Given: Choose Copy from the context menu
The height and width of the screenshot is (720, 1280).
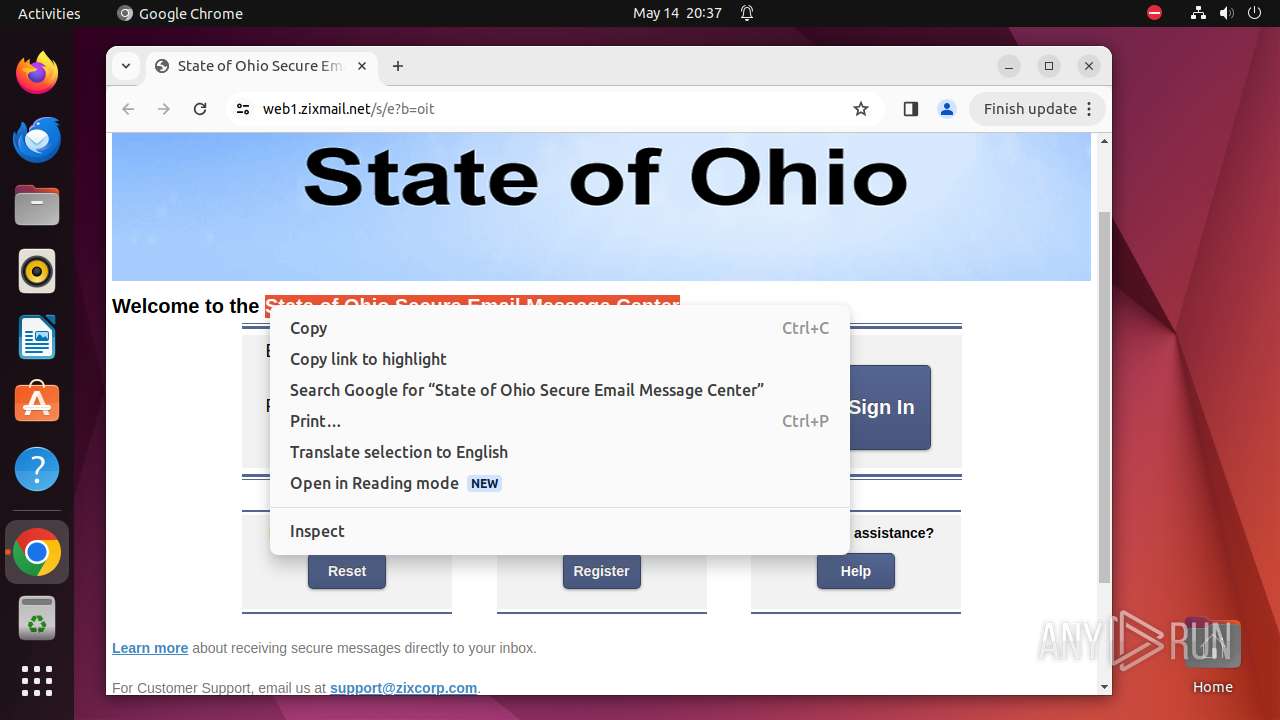Looking at the screenshot, I should (560, 328).
